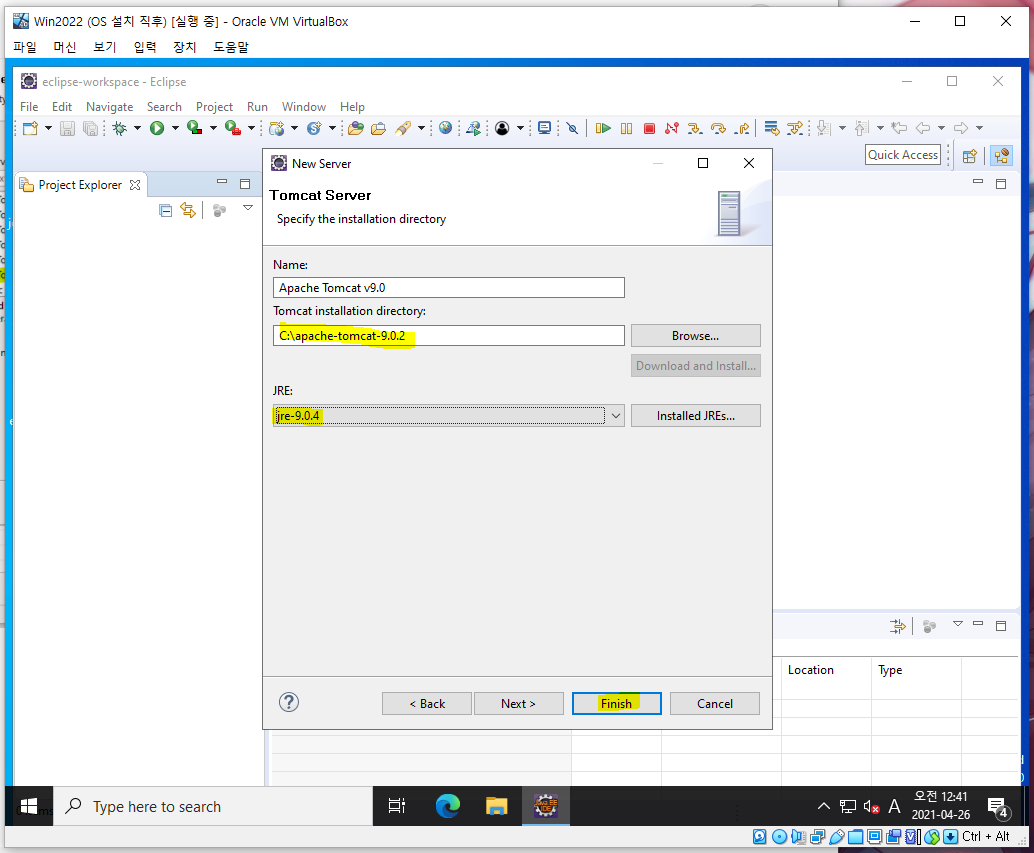Open Microsoft Edge from the taskbar
The height and width of the screenshot is (853, 1034).
(448, 806)
